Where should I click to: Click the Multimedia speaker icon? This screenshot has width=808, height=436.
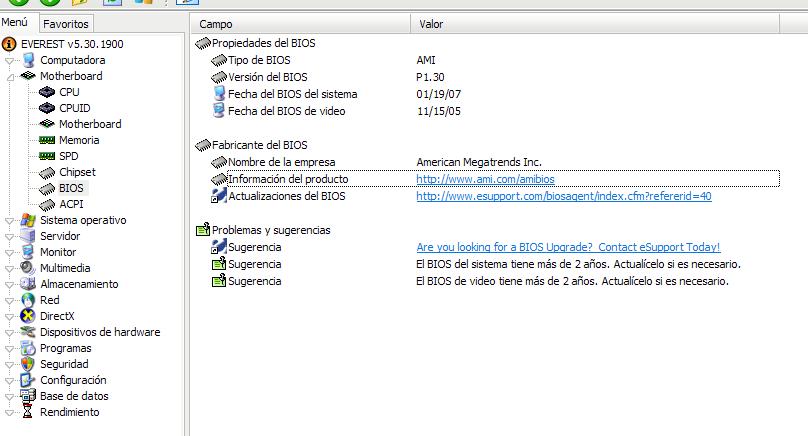tap(28, 268)
